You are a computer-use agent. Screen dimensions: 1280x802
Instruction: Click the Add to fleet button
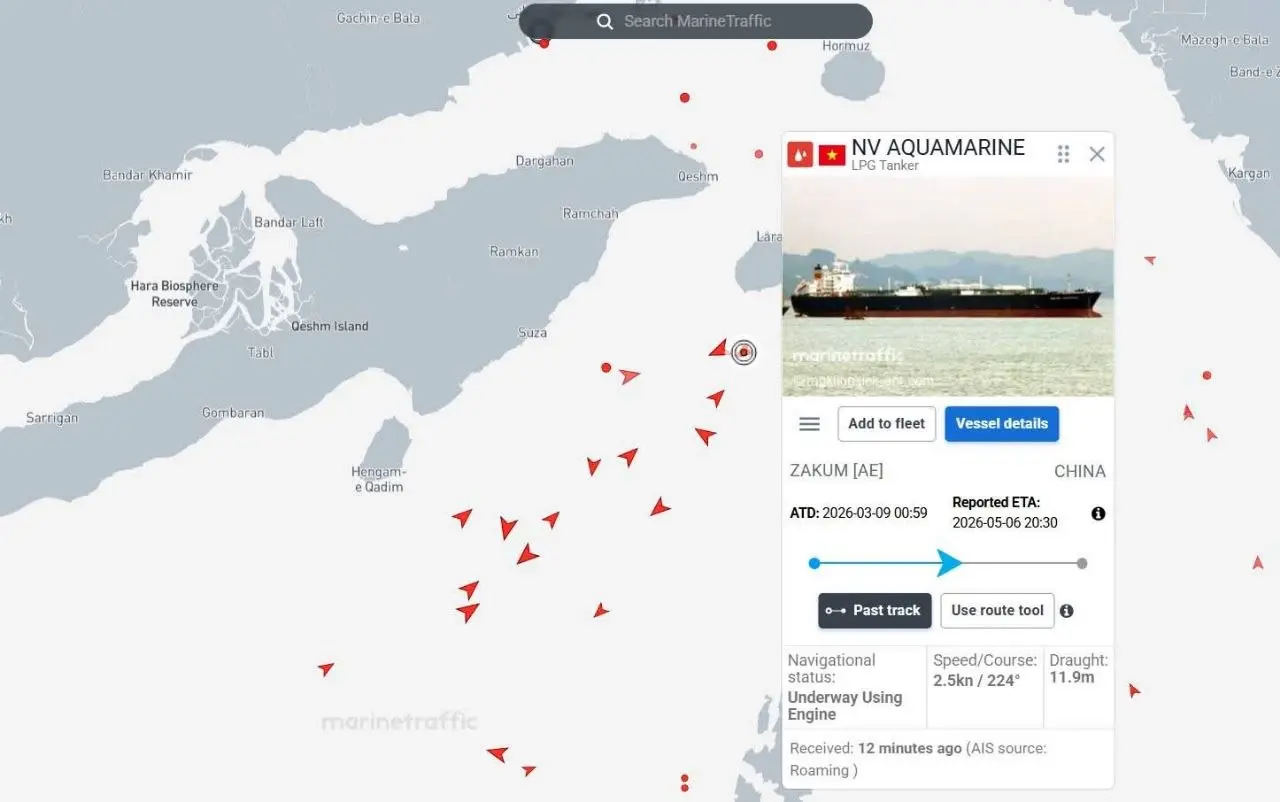click(x=887, y=424)
